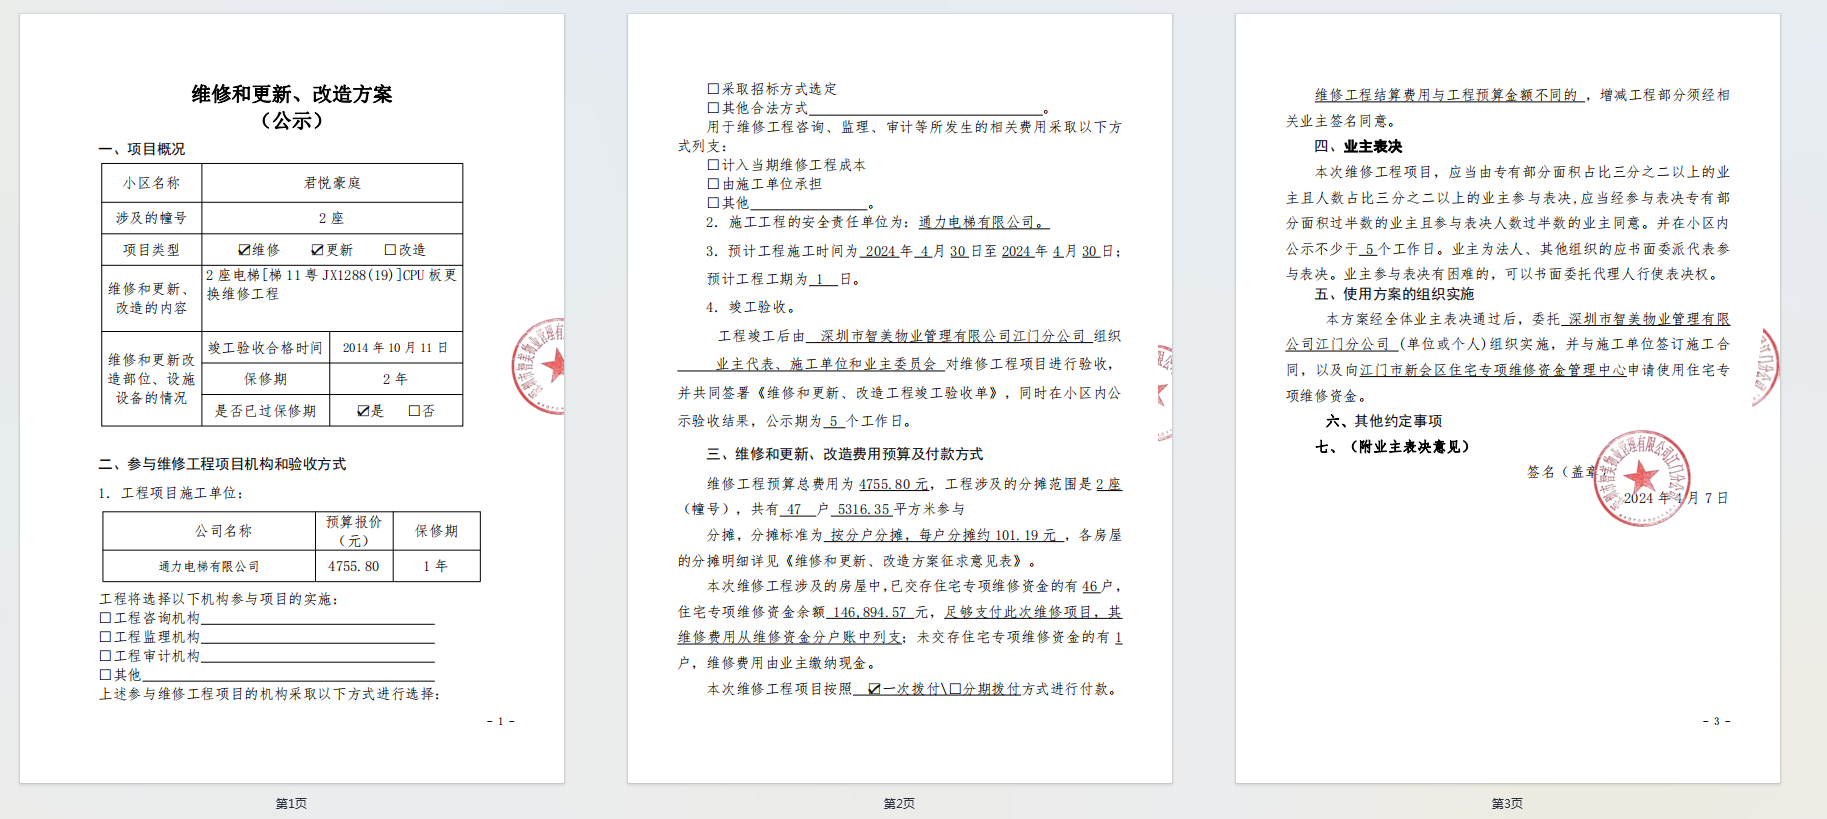
Task: Check the 分期拨付 payment checkbox
Action: tap(955, 689)
